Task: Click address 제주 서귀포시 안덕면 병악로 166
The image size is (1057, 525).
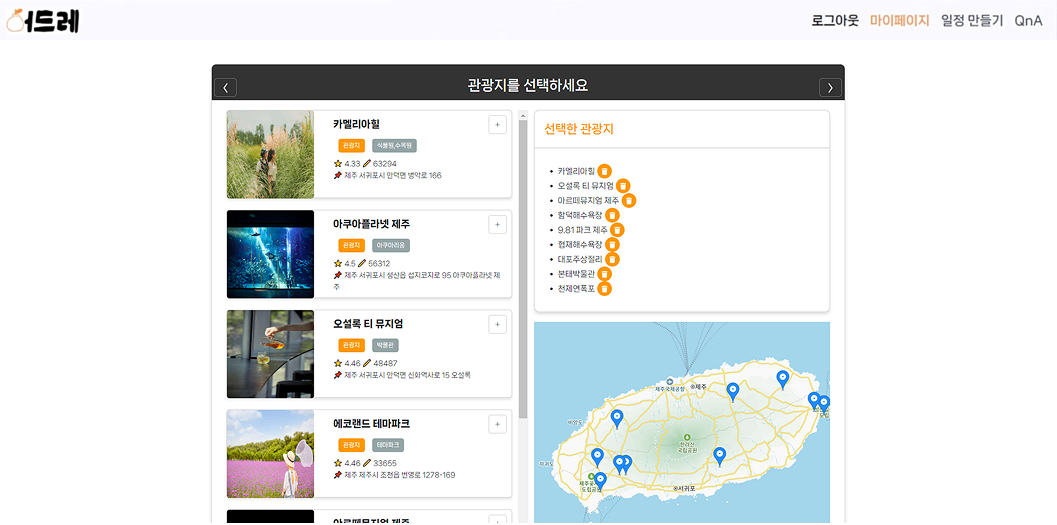Action: (x=393, y=175)
